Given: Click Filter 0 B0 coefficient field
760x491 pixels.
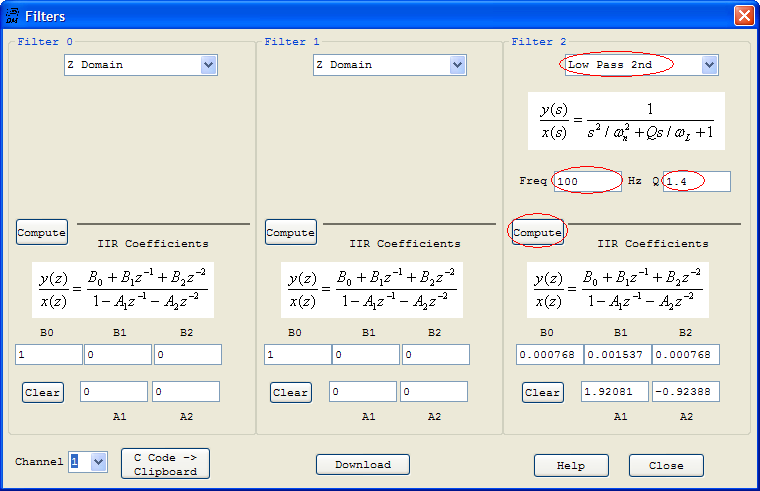Looking at the screenshot, I should [48, 355].
